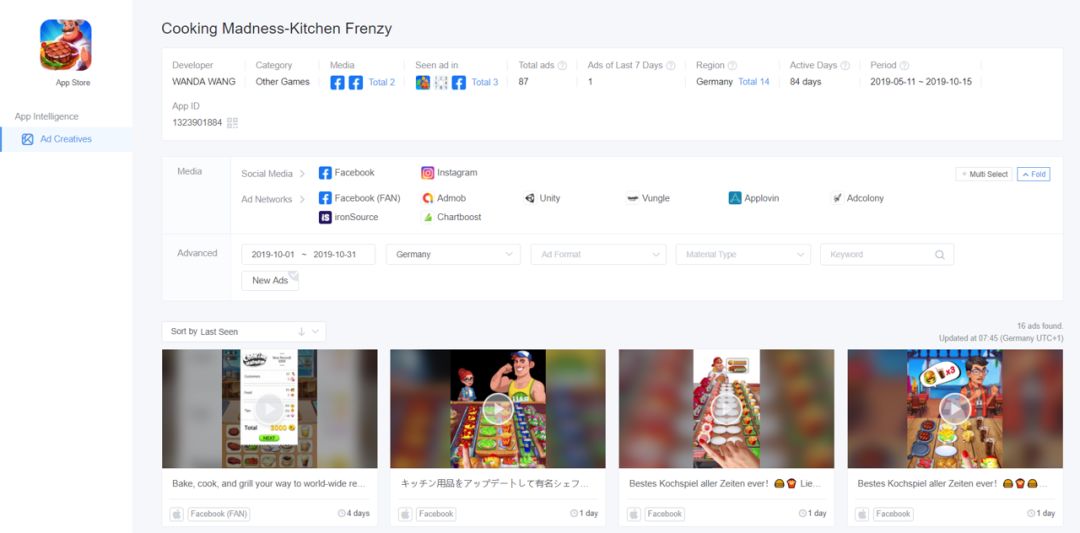Click the Ads of Last 7 Days help icon
Viewport: 1080px width, 533px height.
coord(670,65)
